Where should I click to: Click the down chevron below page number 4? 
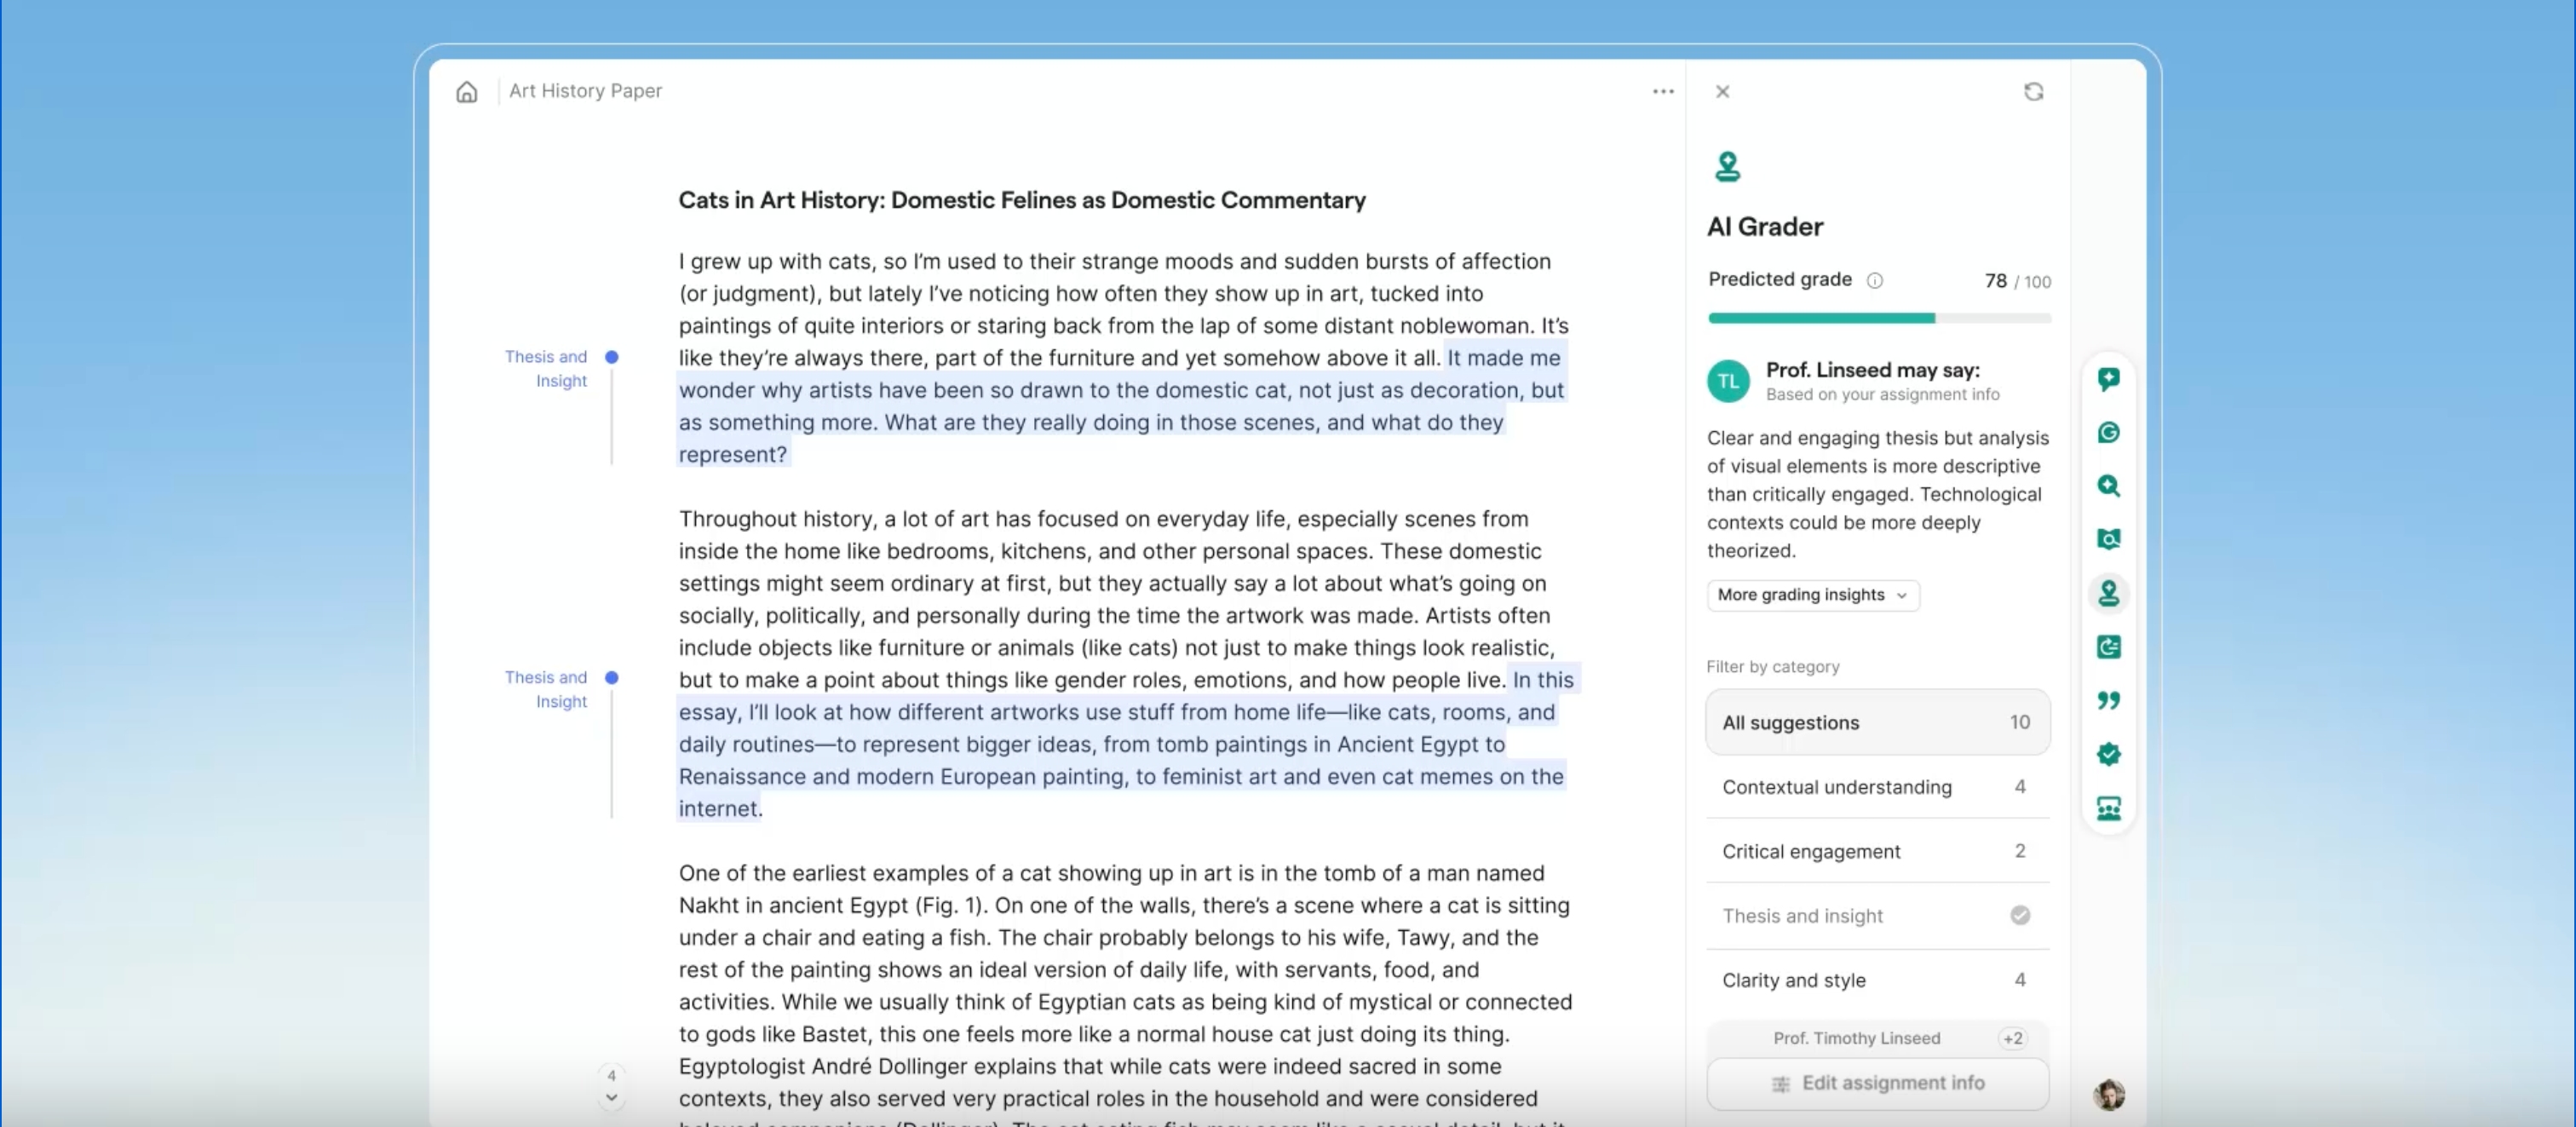(611, 1098)
